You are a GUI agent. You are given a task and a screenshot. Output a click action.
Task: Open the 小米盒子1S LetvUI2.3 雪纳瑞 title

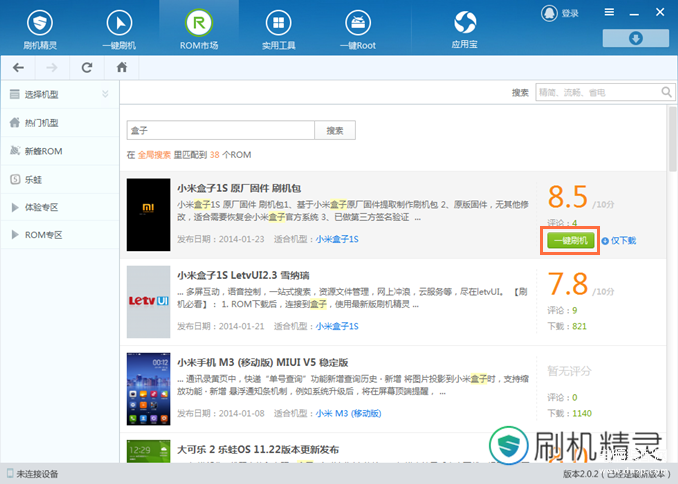tap(243, 275)
